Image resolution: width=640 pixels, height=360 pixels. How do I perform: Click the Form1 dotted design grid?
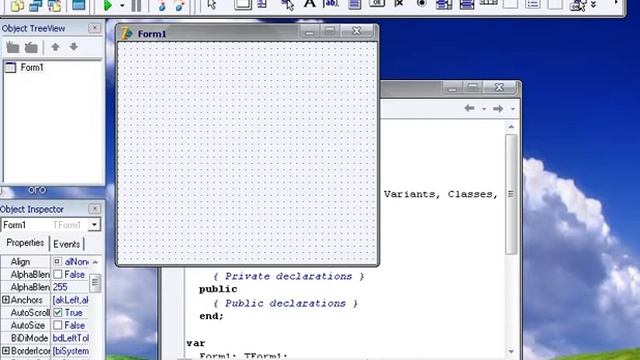247,153
